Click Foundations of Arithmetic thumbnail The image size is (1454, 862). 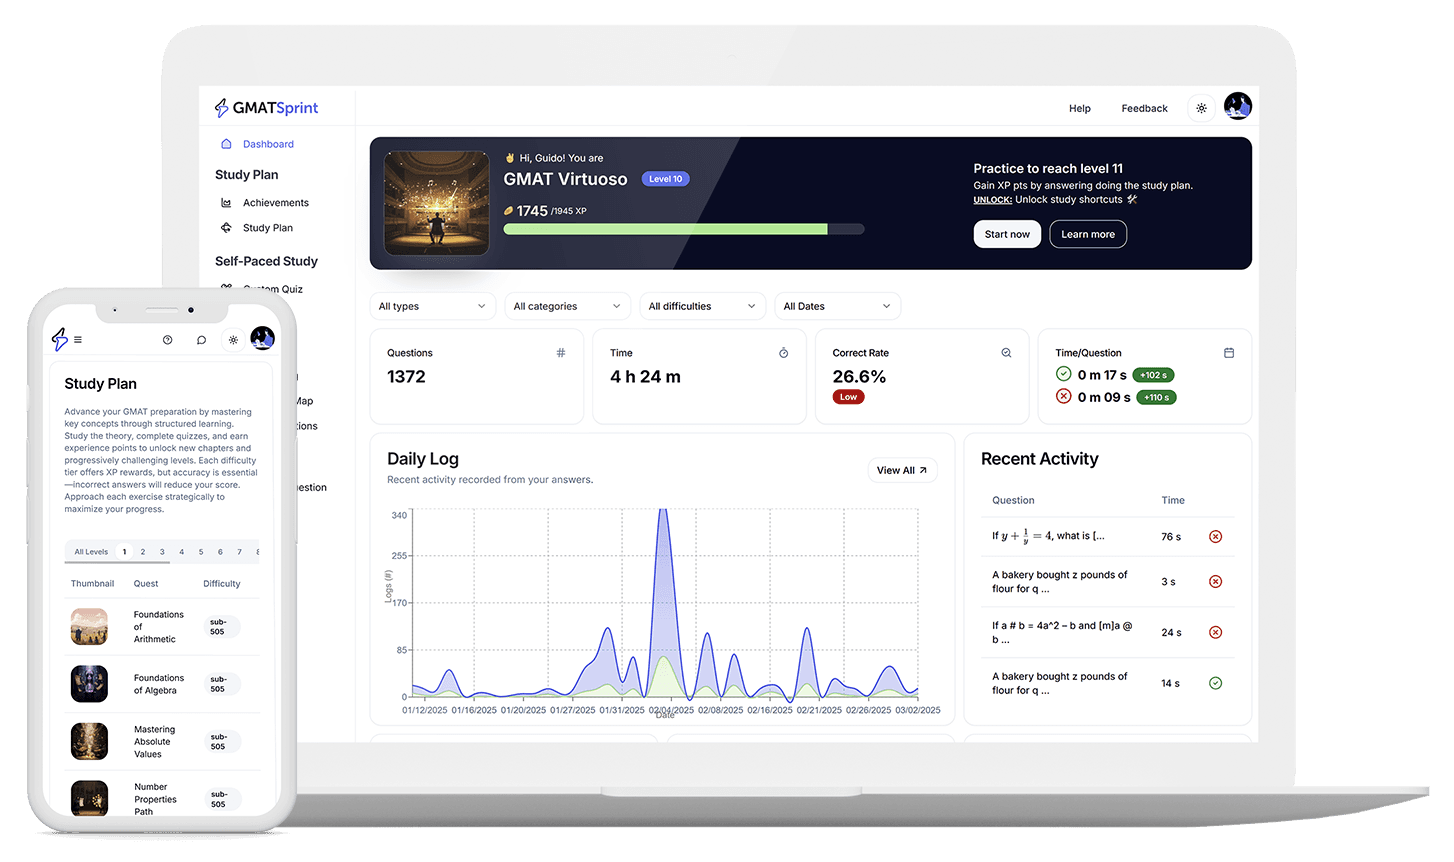(x=89, y=627)
